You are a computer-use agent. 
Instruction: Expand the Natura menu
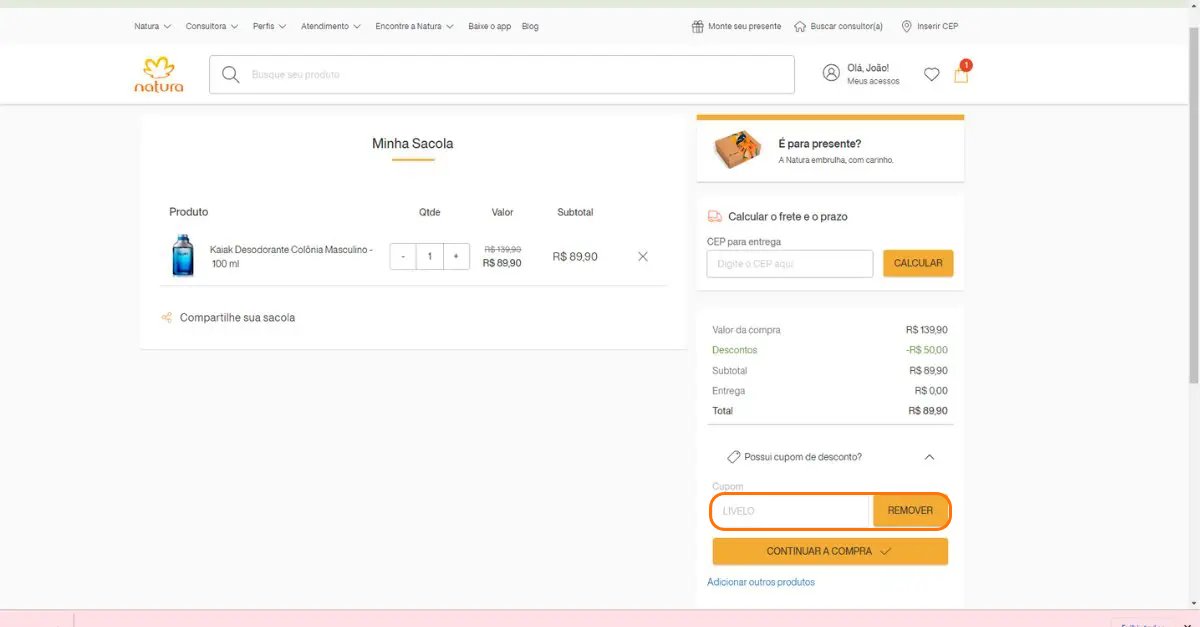pyautogui.click(x=153, y=26)
